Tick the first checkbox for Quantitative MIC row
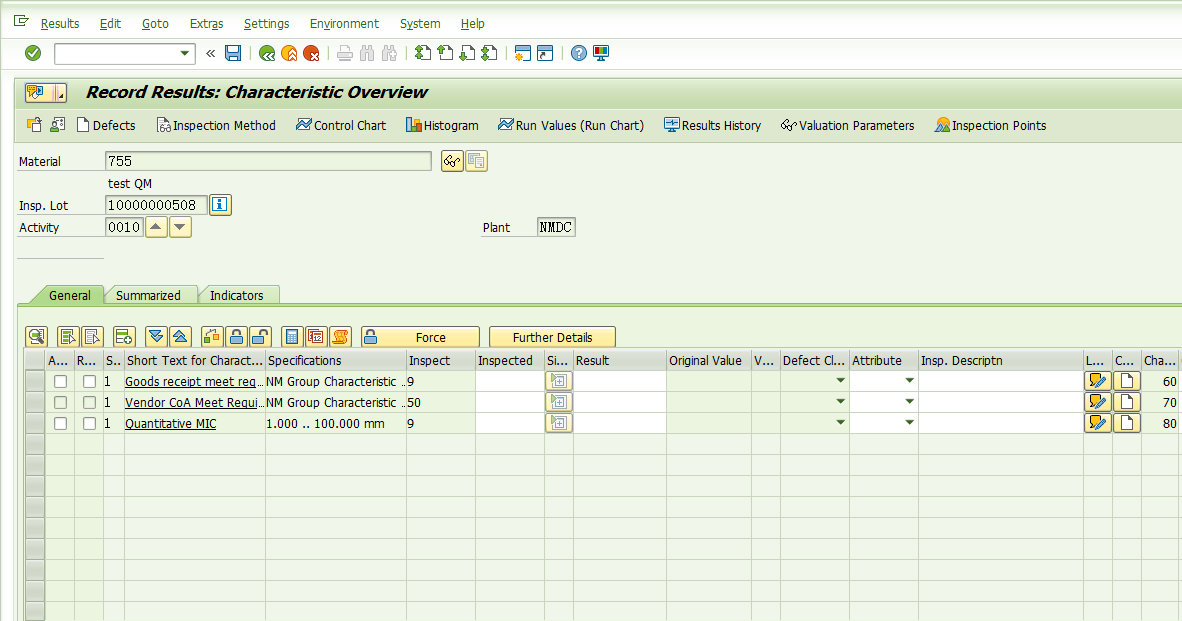Screen dimensions: 1182x621 click(61, 423)
